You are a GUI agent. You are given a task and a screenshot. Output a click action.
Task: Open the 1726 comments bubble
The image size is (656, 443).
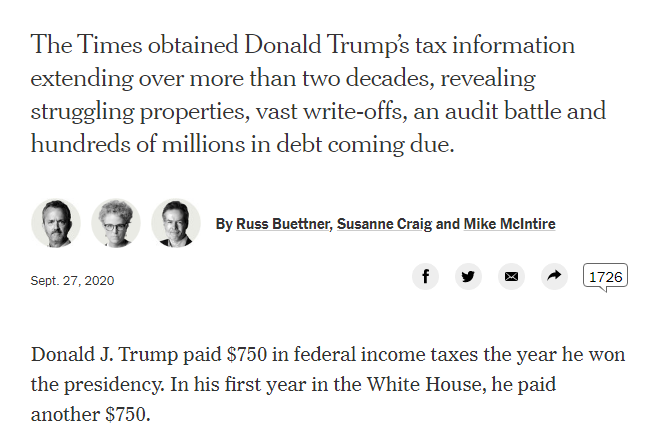[x=605, y=277]
